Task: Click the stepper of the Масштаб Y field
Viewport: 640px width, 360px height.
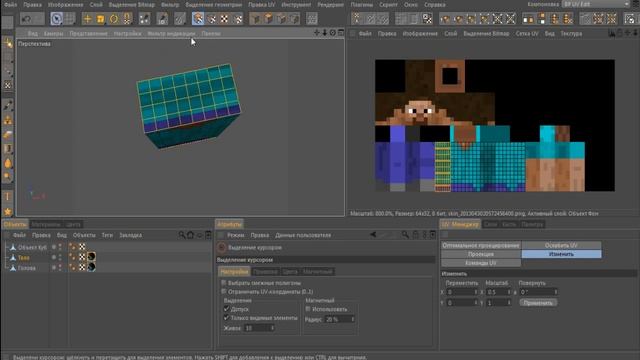Action: tap(509, 302)
